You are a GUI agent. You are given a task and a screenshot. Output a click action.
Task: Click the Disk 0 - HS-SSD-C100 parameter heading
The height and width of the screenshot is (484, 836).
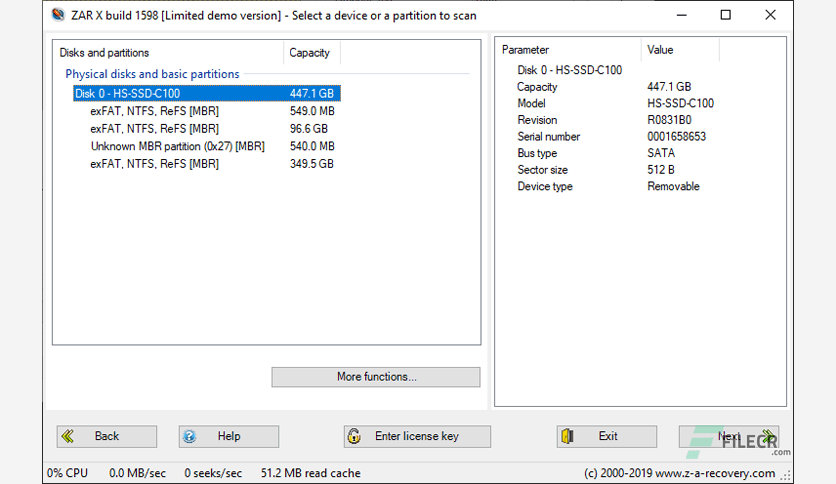(569, 70)
